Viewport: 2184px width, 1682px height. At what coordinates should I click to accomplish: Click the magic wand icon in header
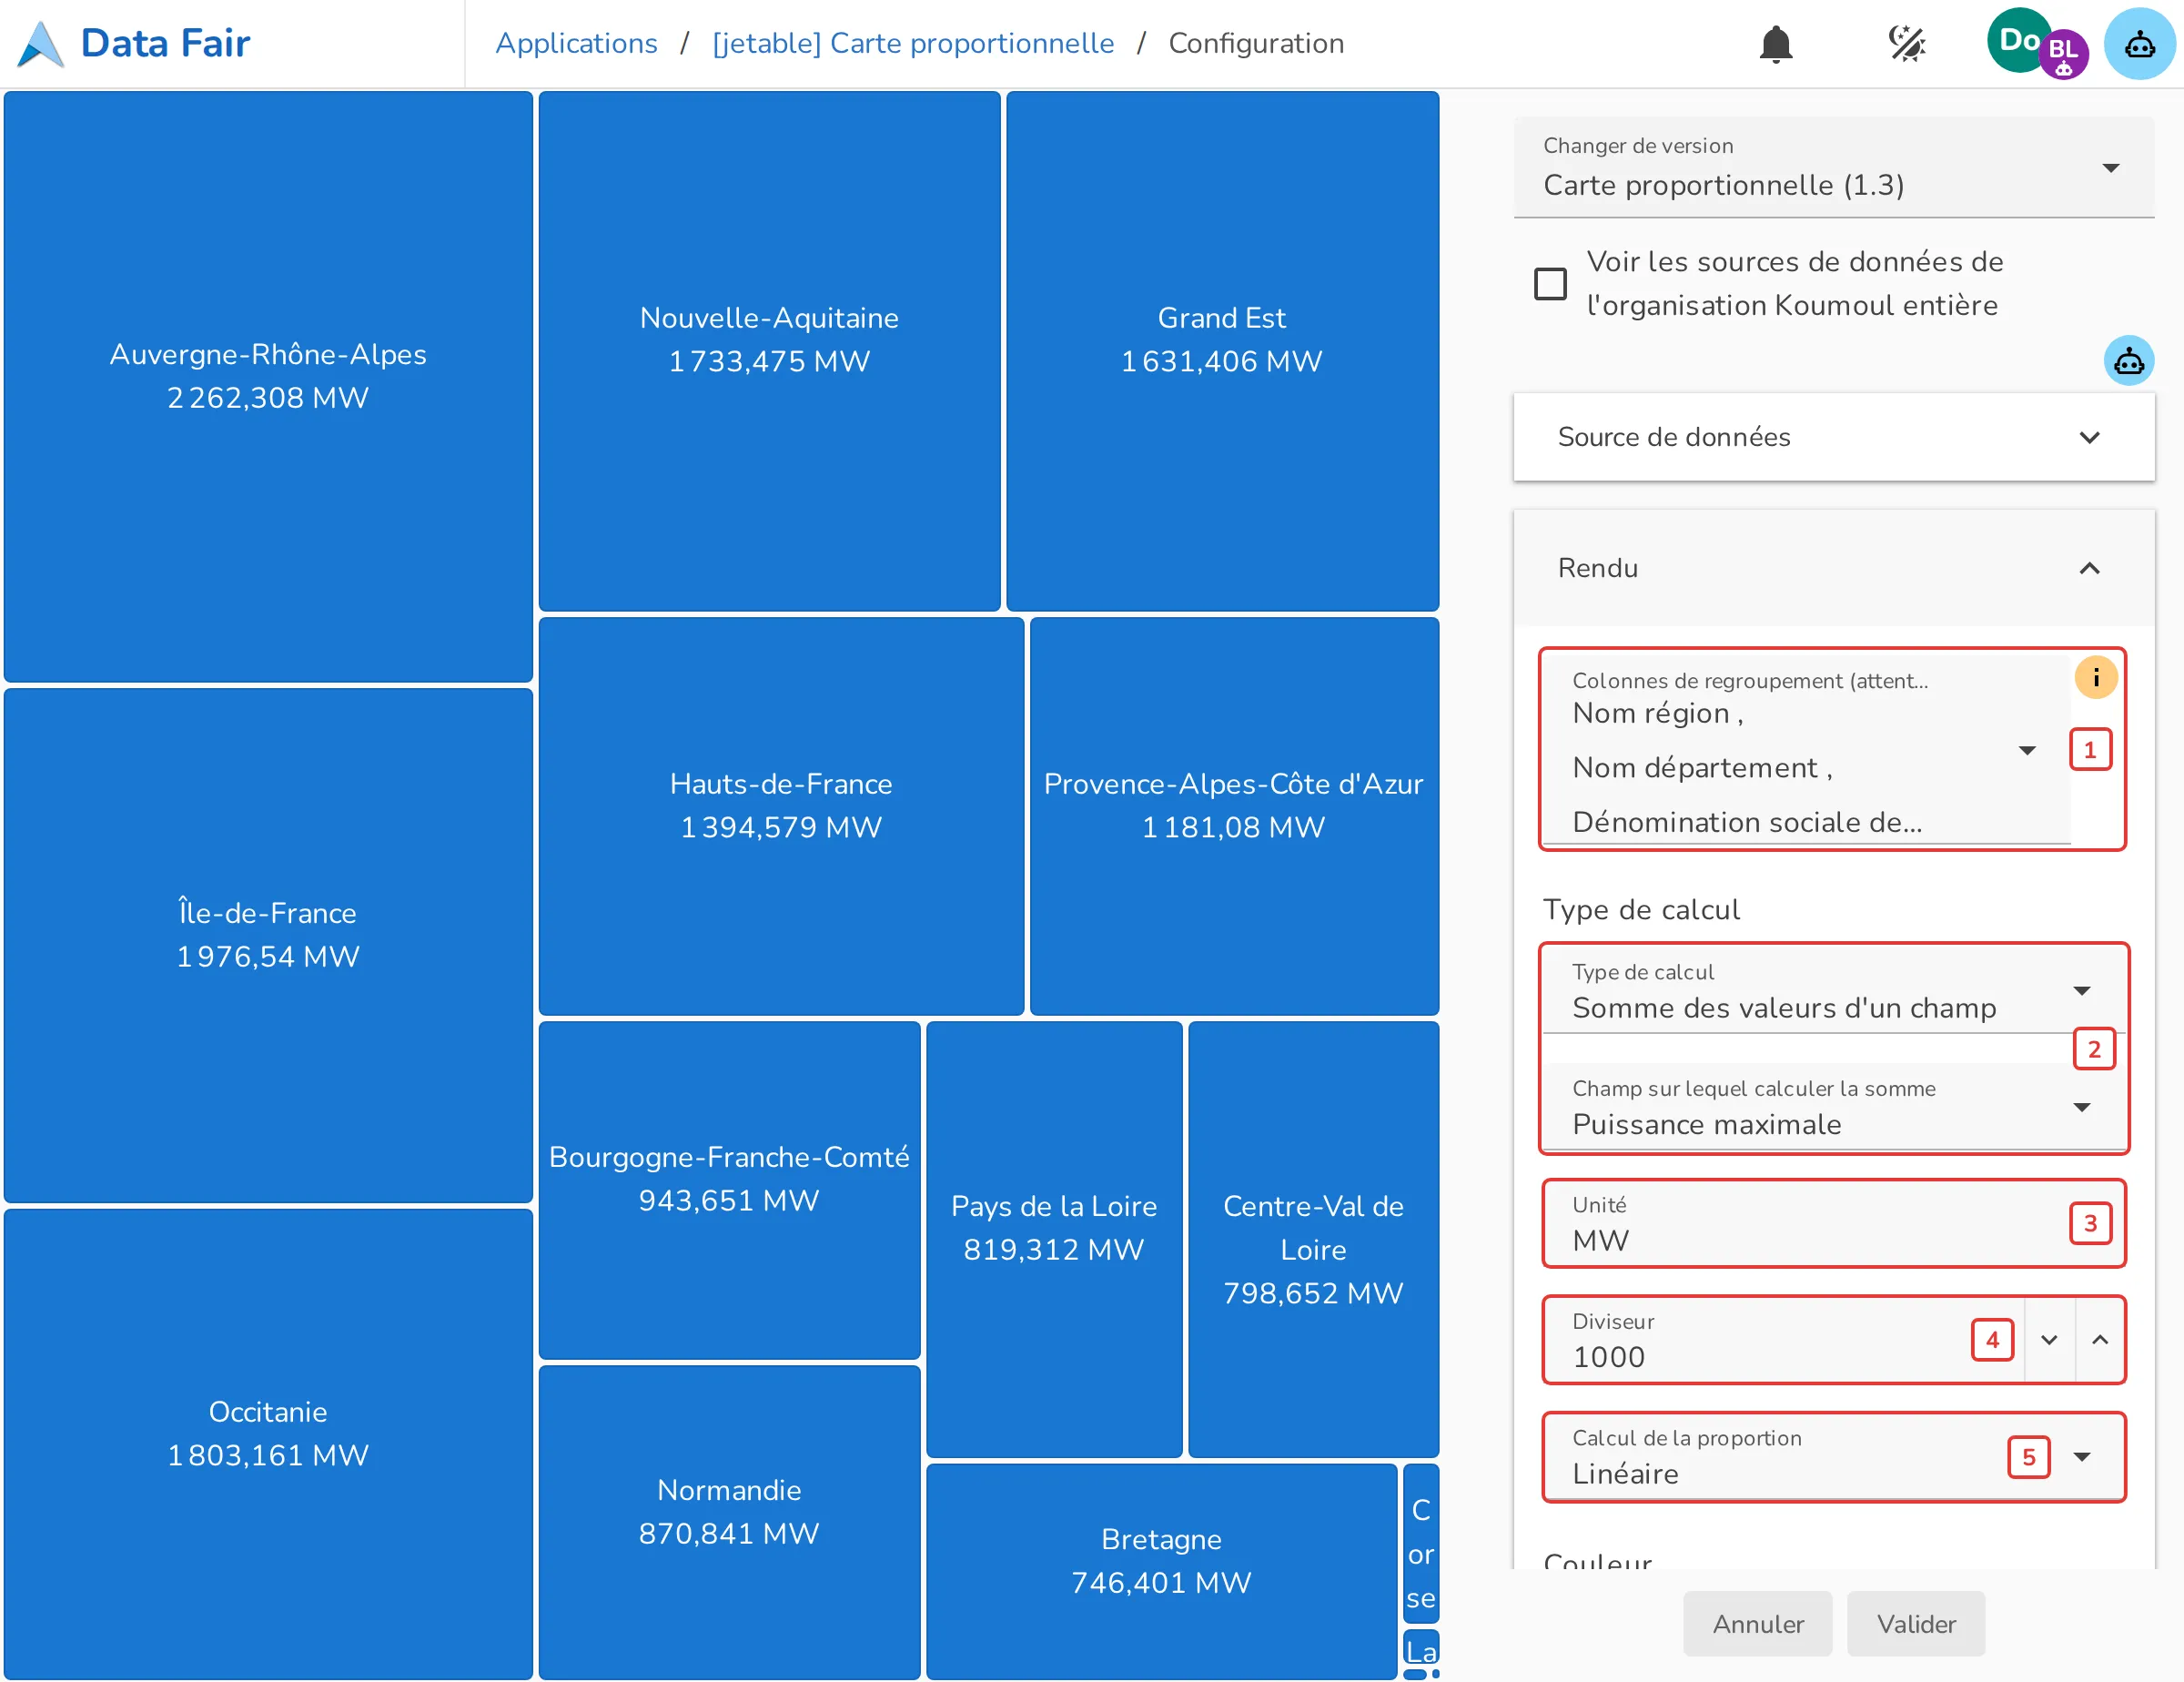click(1906, 44)
